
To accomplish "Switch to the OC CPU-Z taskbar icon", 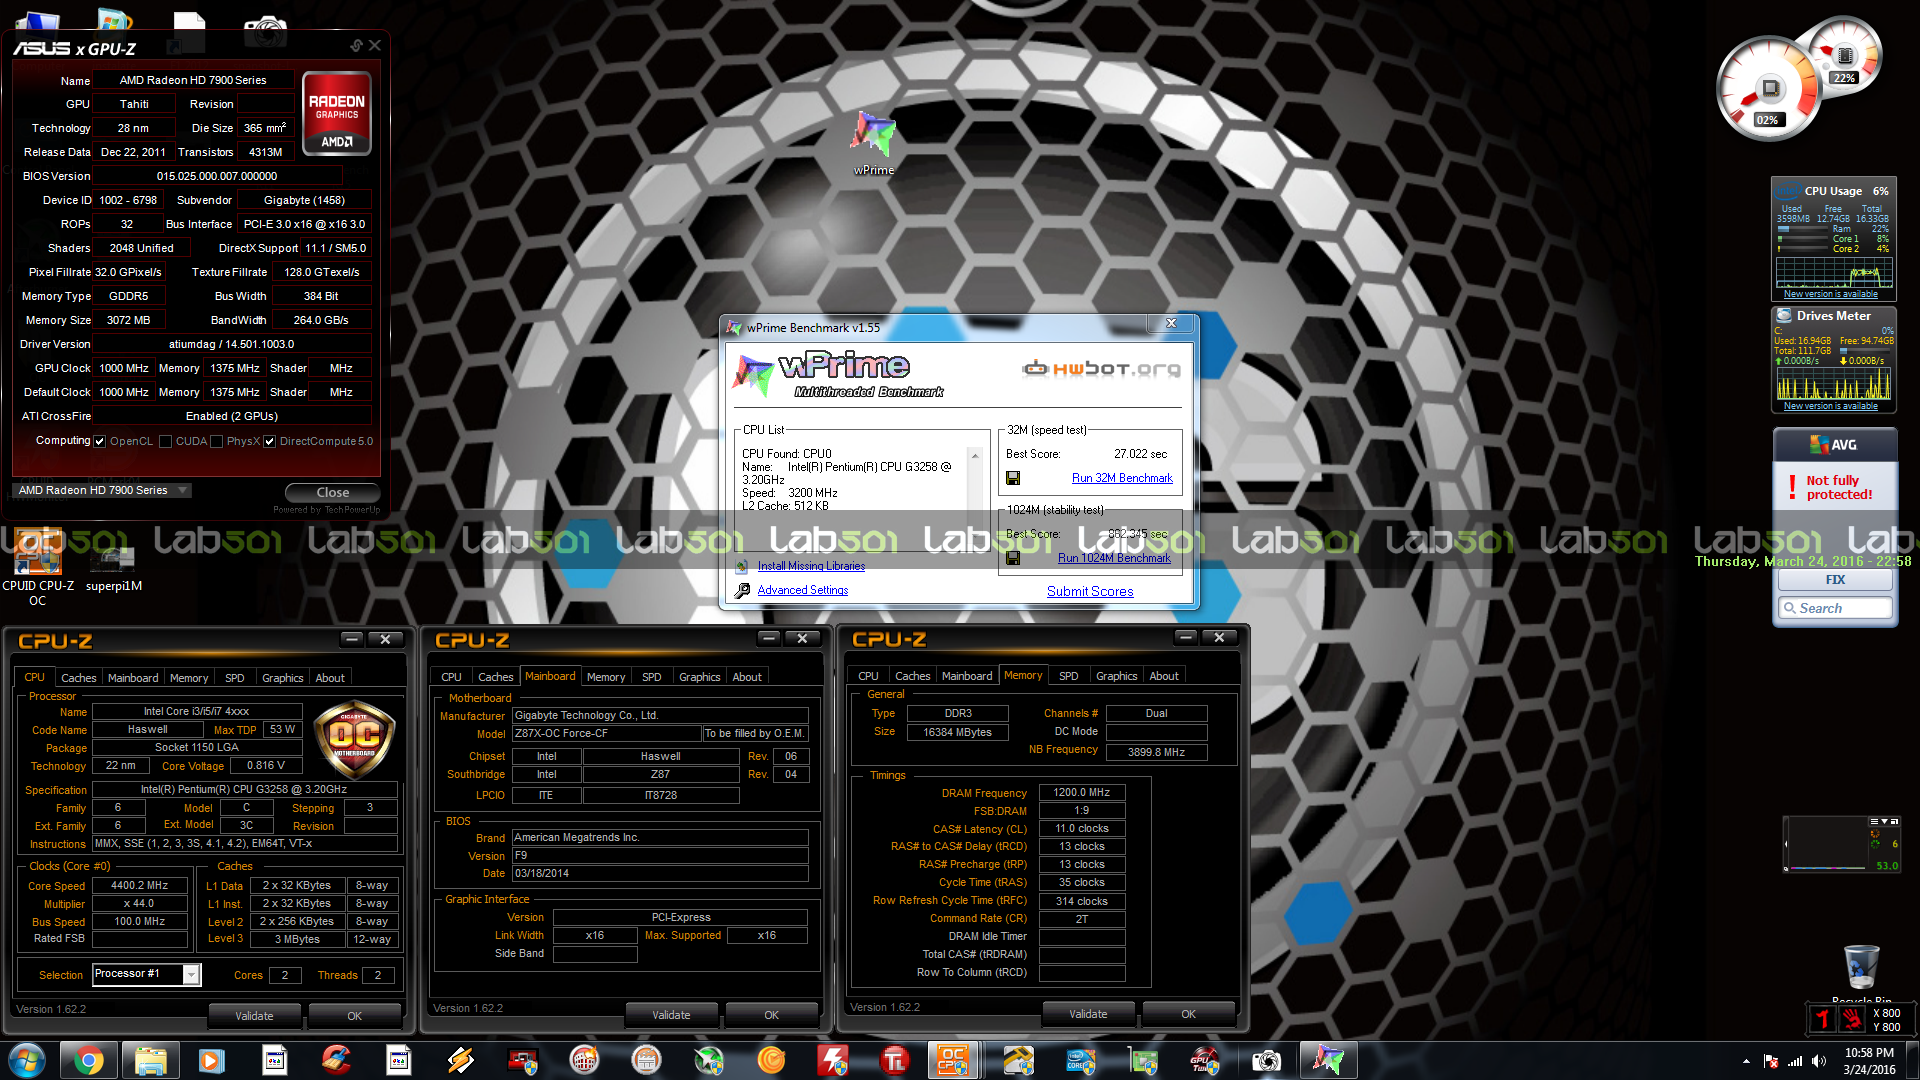I will (x=952, y=1060).
